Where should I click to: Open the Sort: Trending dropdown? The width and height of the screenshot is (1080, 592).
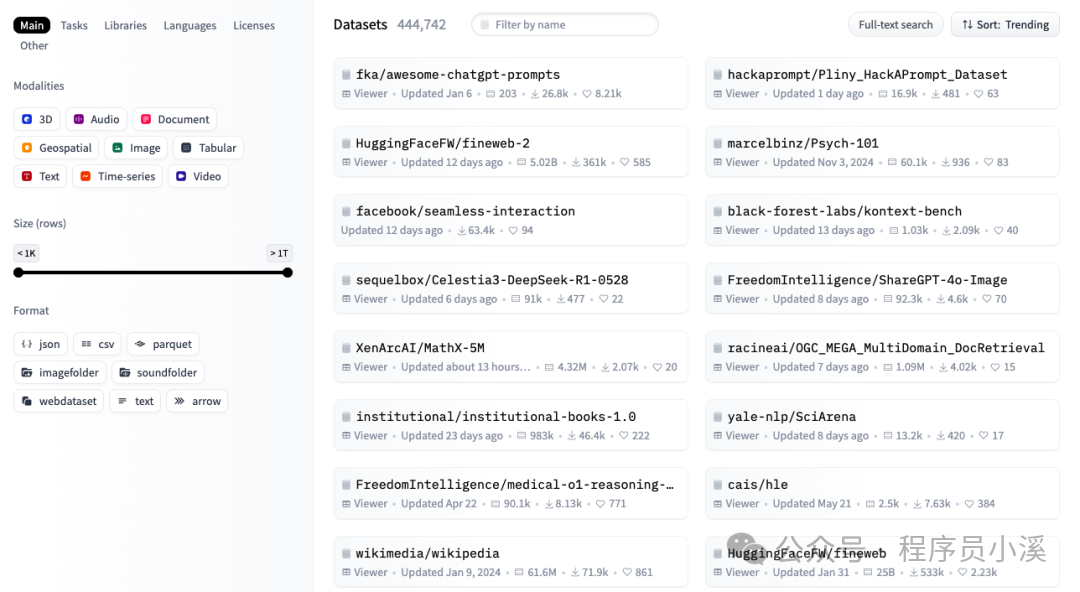[x=1005, y=25]
